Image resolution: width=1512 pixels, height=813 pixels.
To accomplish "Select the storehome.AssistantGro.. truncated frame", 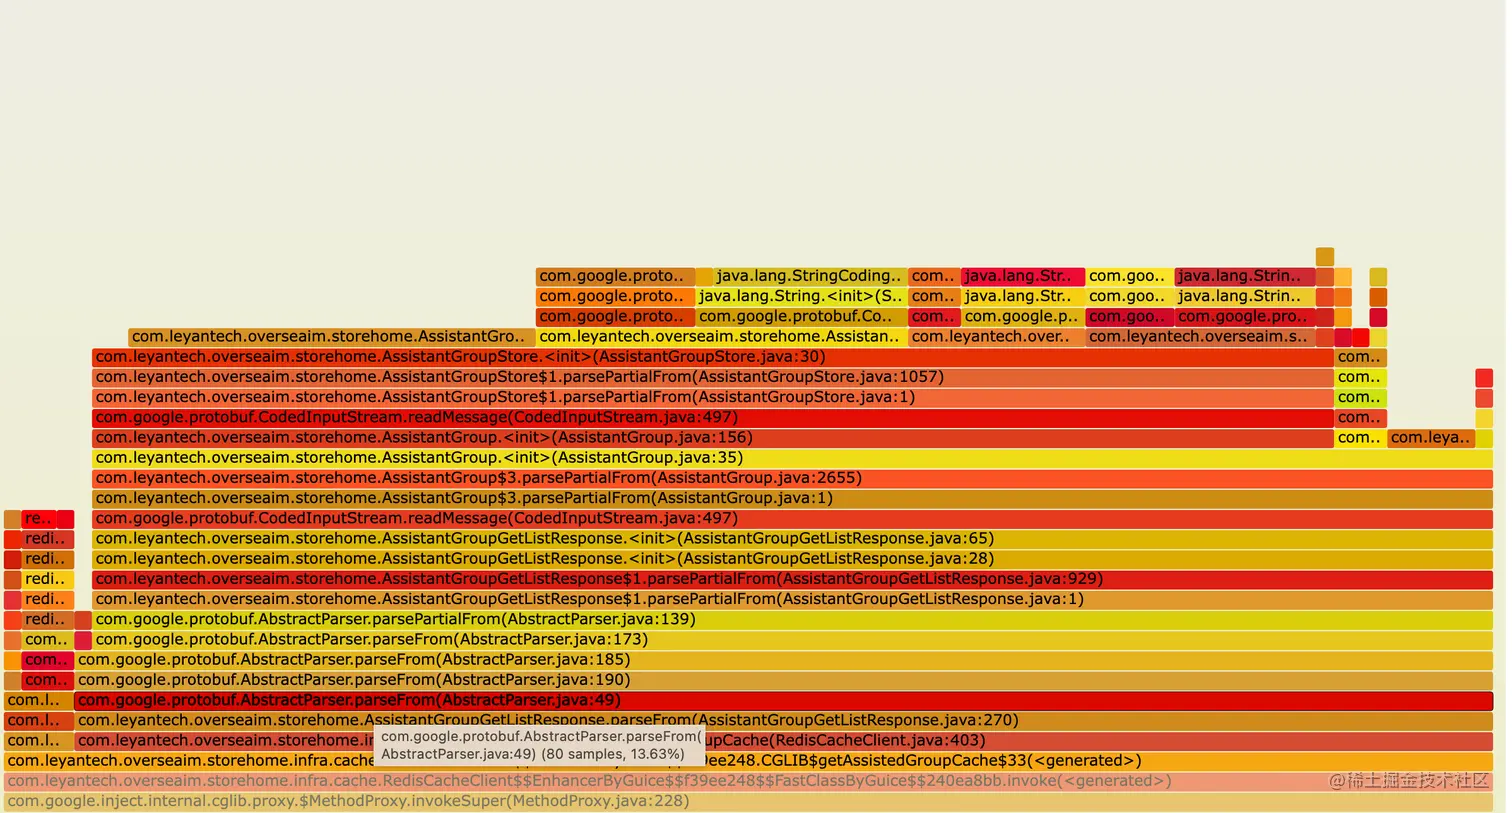I will (x=331, y=337).
